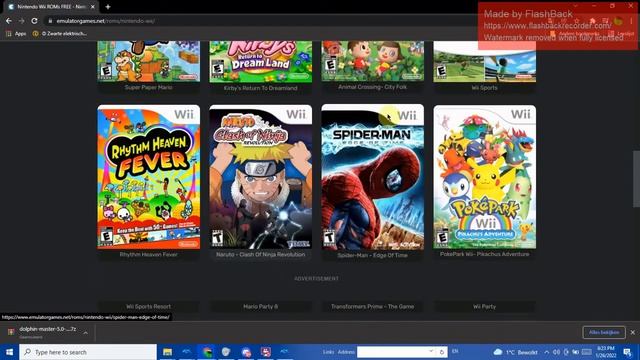Click the Animal Crossing- City Folk title
The image size is (640, 360).
click(x=372, y=87)
